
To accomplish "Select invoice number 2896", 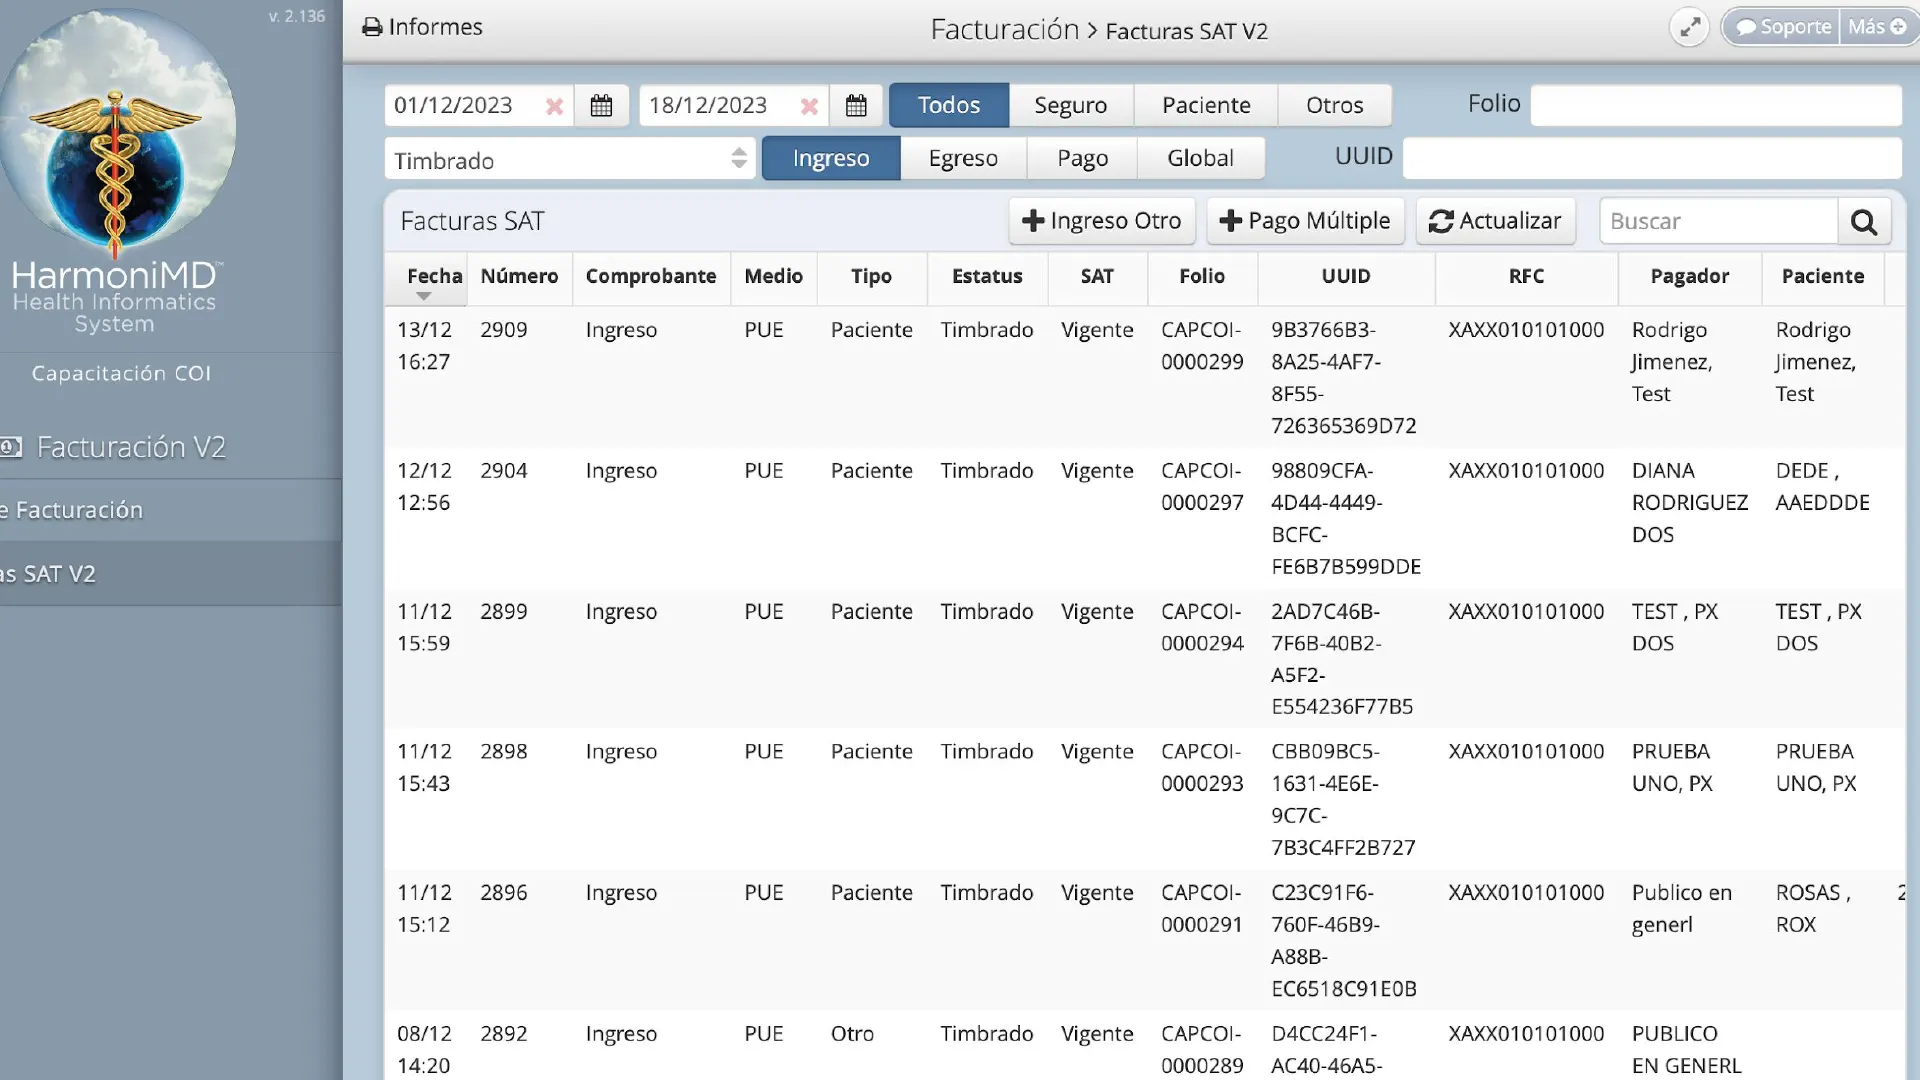I will pyautogui.click(x=503, y=893).
